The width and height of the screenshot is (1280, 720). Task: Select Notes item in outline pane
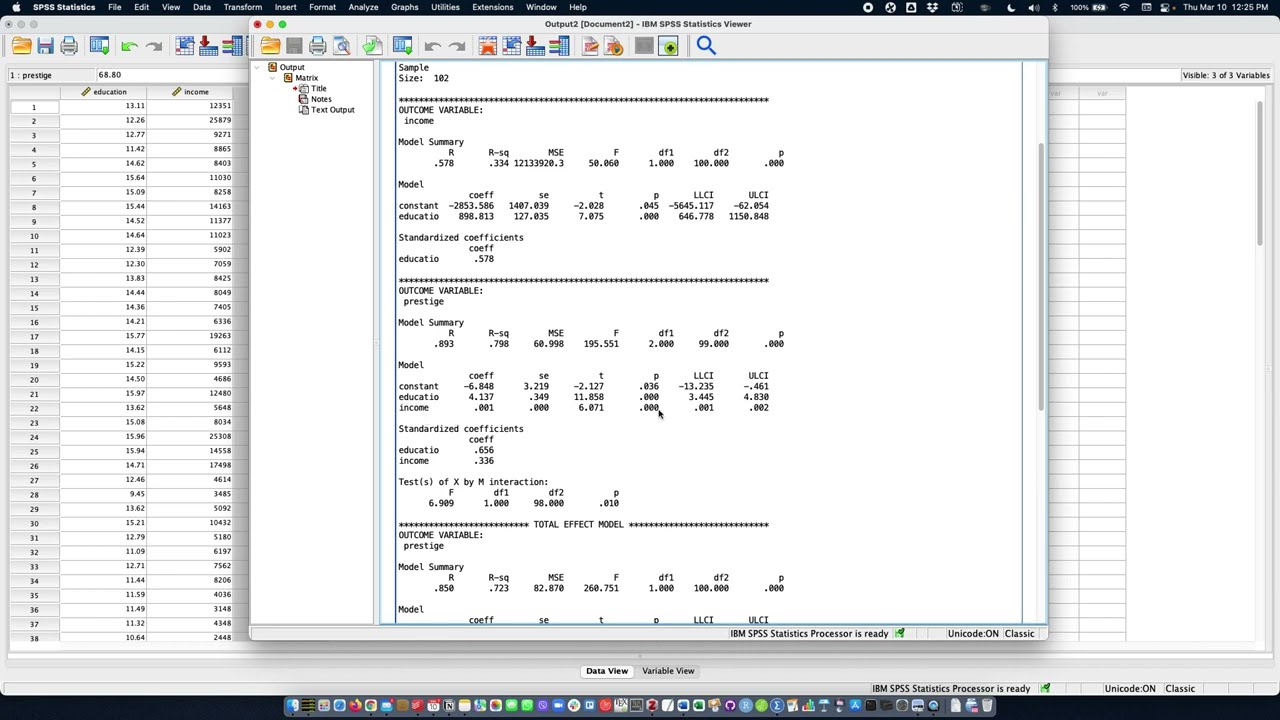tap(320, 99)
